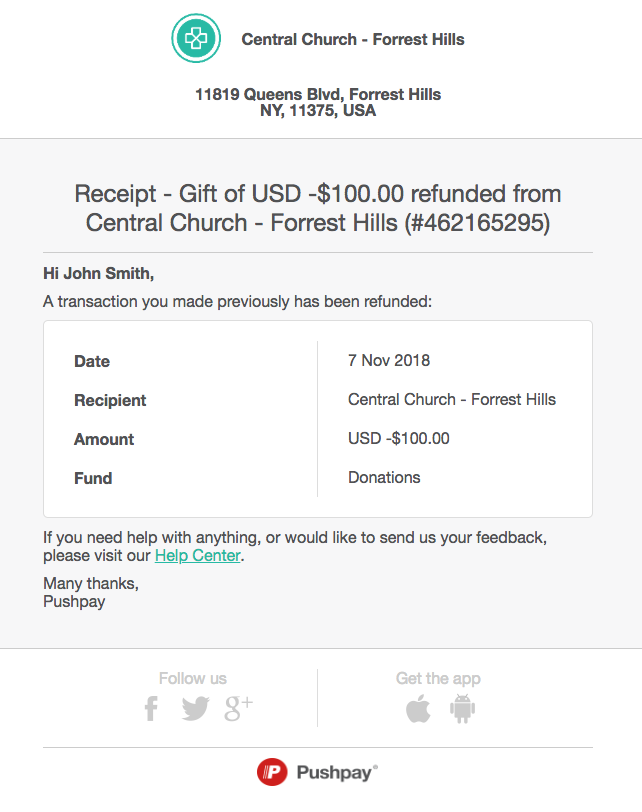The image size is (642, 812).
Task: Click the 'Follow us' label
Action: [x=193, y=678]
